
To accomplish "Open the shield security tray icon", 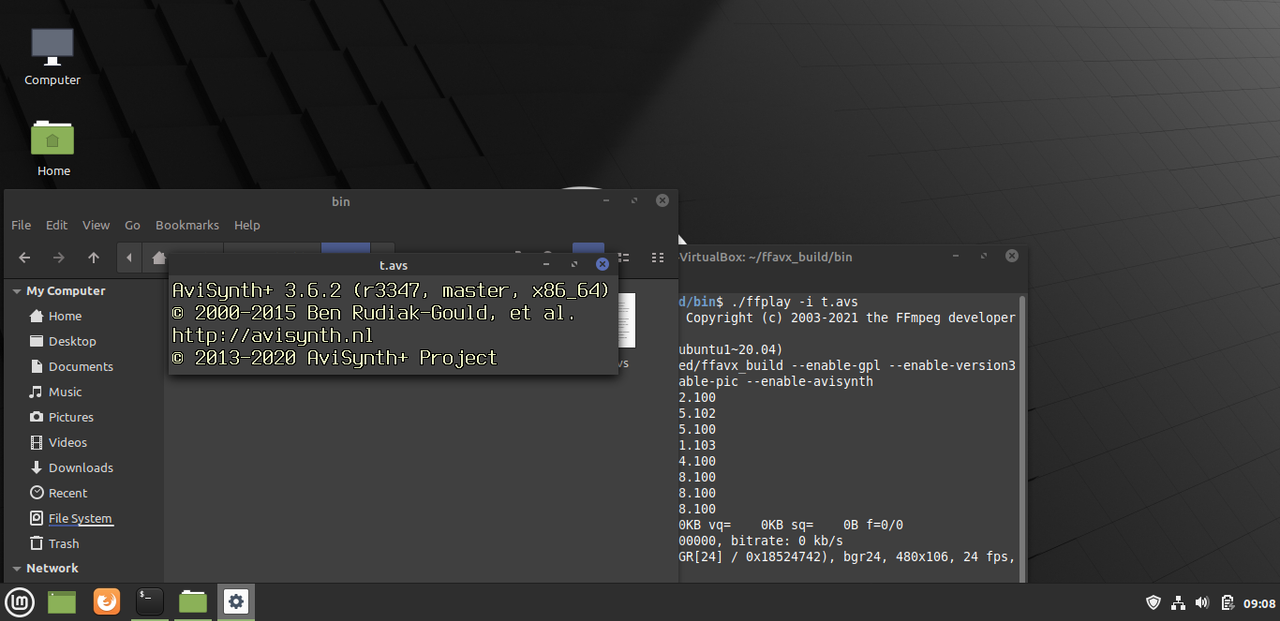I will click(1153, 602).
